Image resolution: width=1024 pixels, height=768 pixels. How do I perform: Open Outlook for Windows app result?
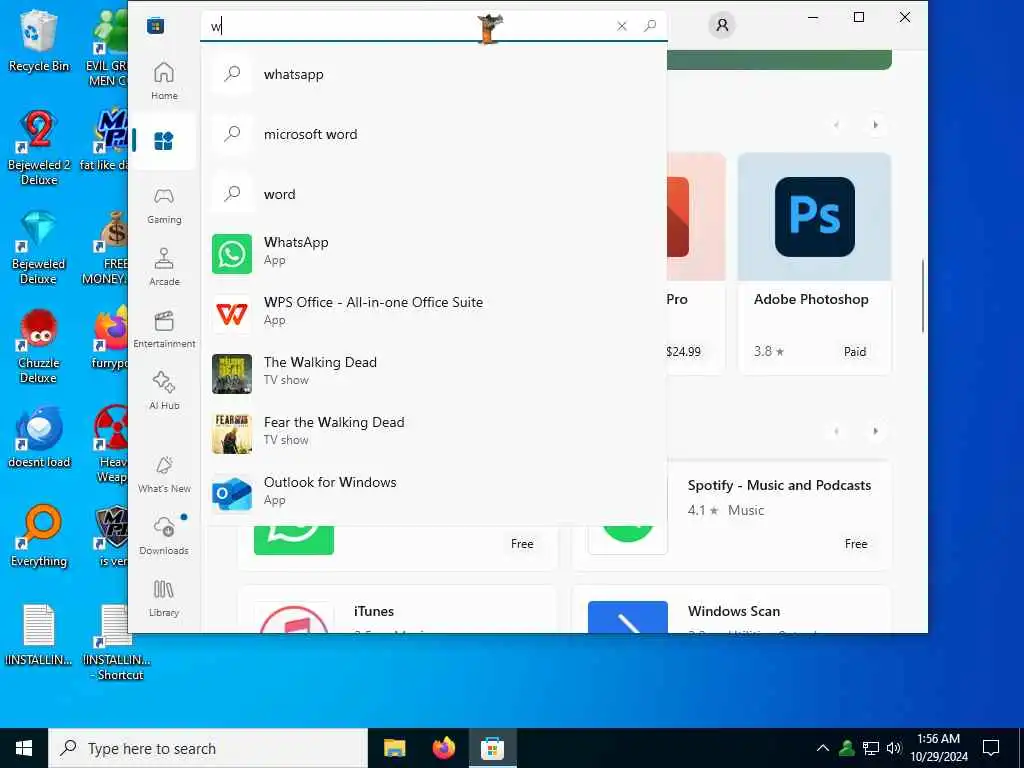point(434,494)
